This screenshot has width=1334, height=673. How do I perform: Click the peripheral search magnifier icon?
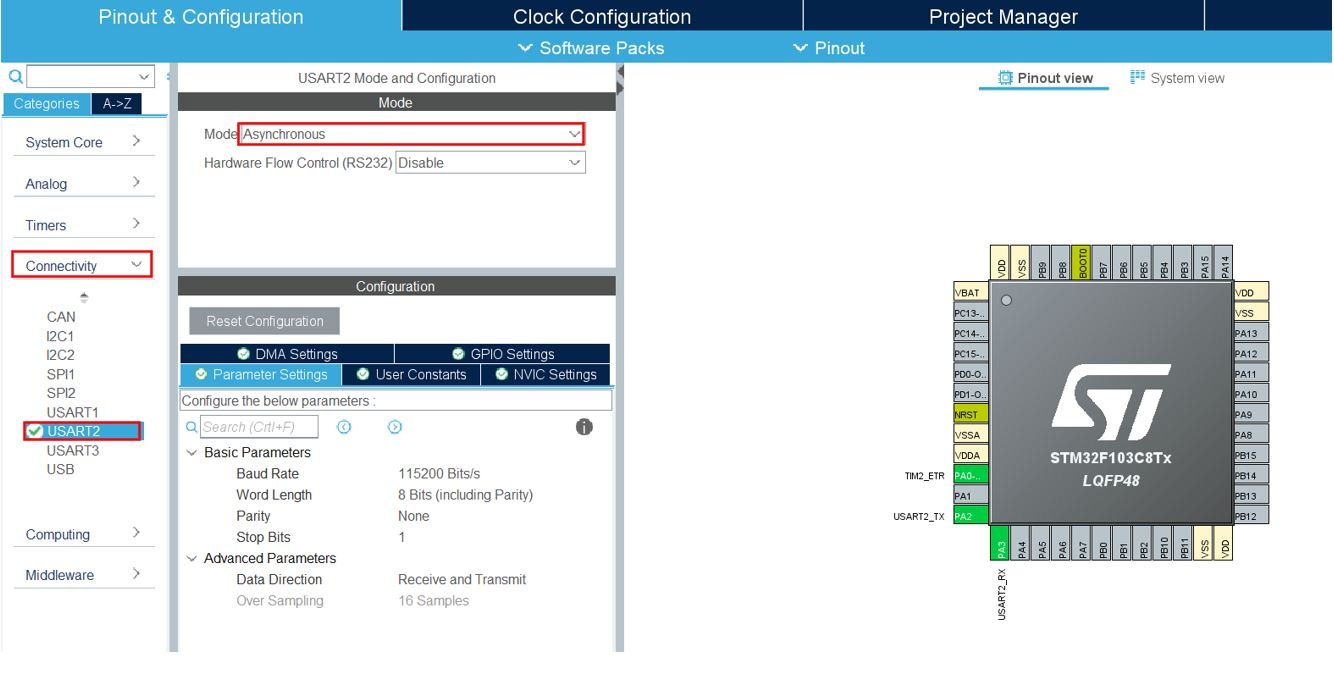tap(14, 76)
